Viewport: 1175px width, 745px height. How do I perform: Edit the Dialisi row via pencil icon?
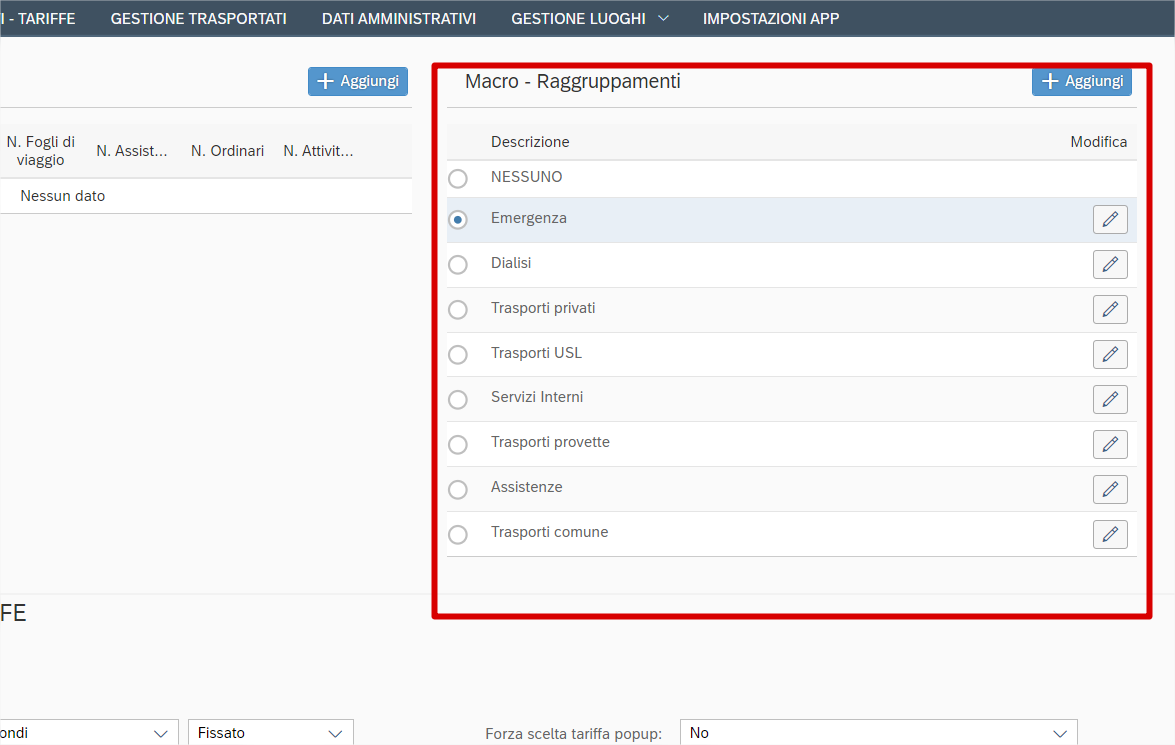1110,265
